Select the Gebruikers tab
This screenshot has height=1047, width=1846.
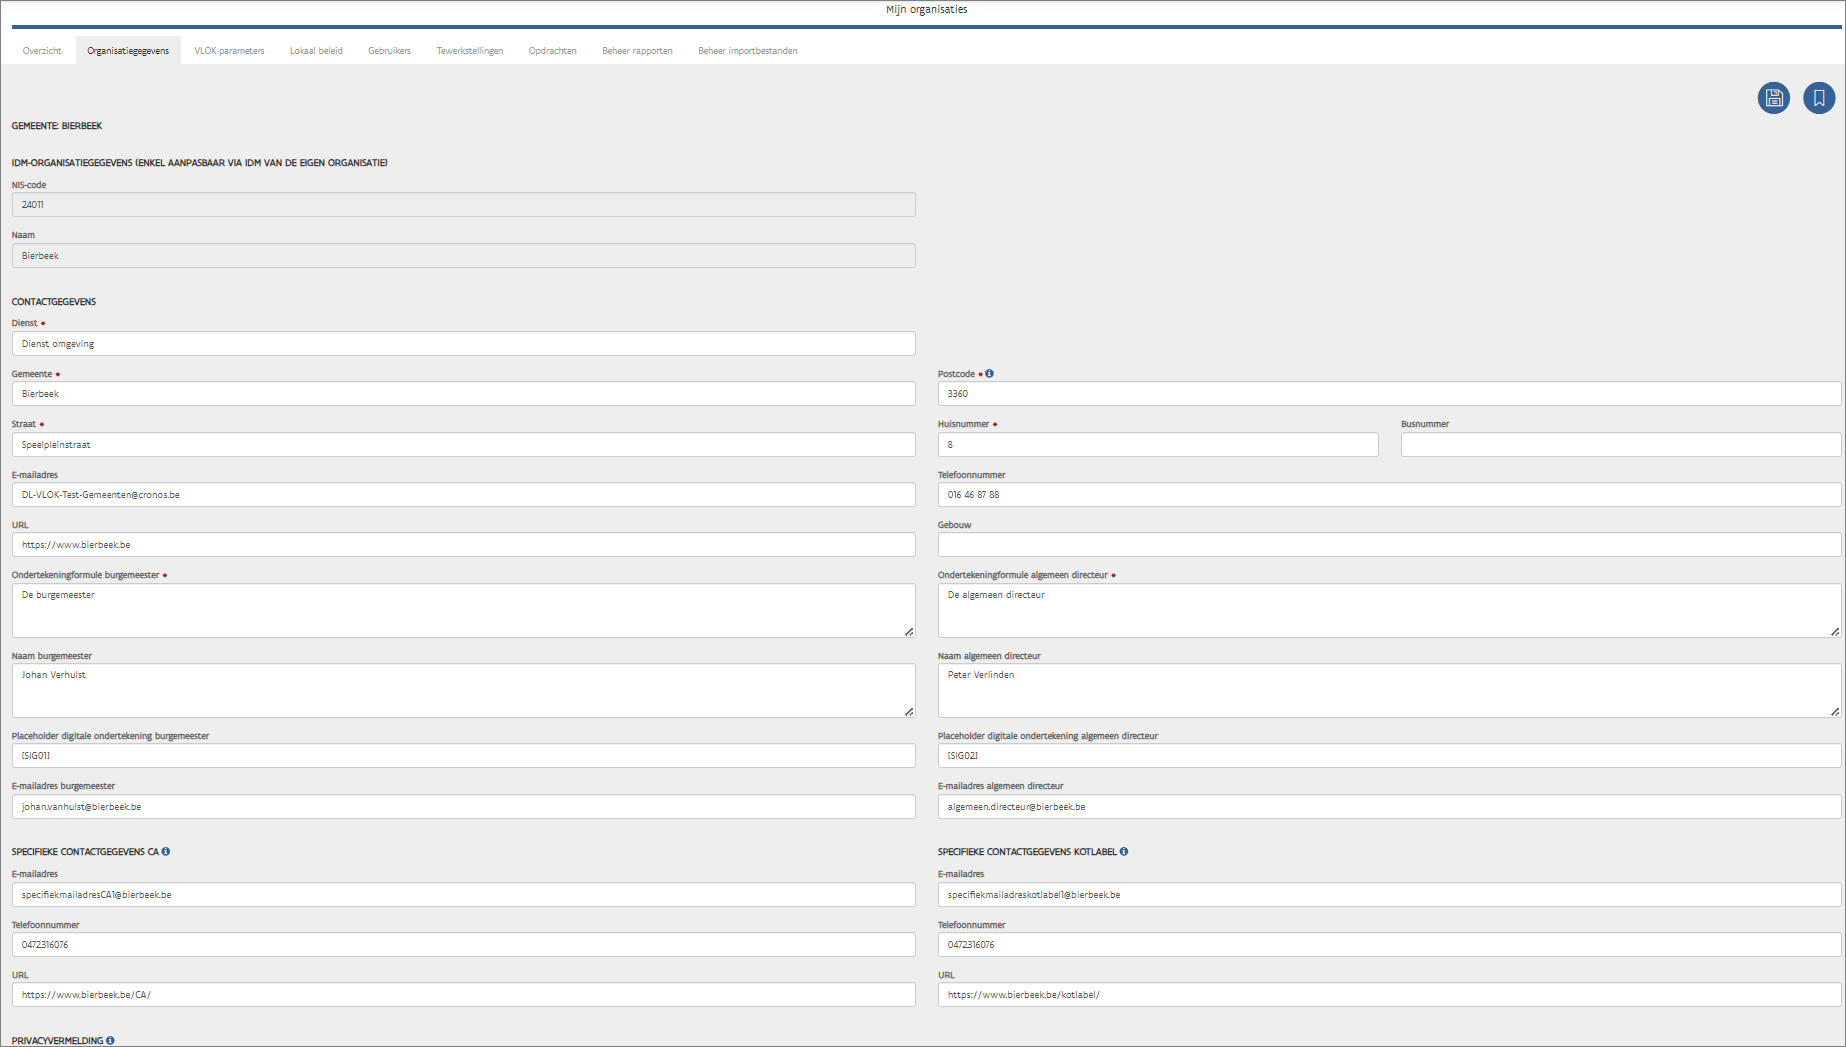tap(389, 51)
